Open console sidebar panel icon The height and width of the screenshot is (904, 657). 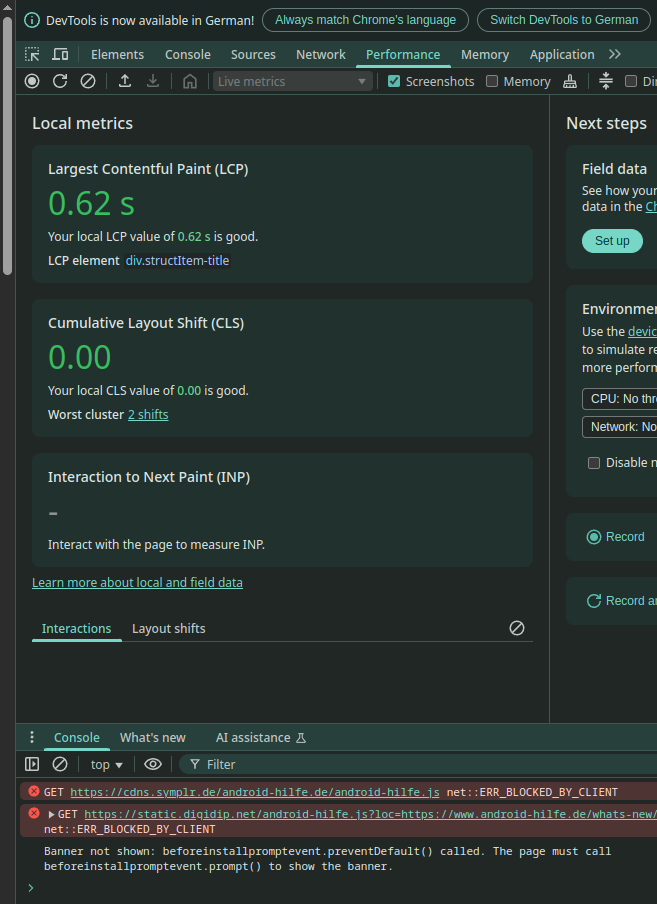(32, 764)
